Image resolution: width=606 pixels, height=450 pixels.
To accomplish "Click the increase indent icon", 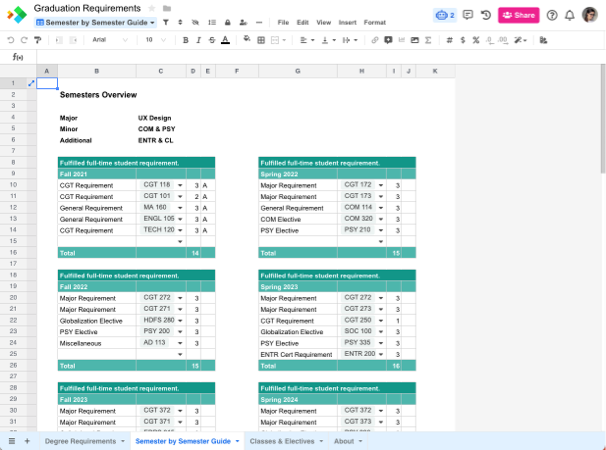I will point(73,40).
